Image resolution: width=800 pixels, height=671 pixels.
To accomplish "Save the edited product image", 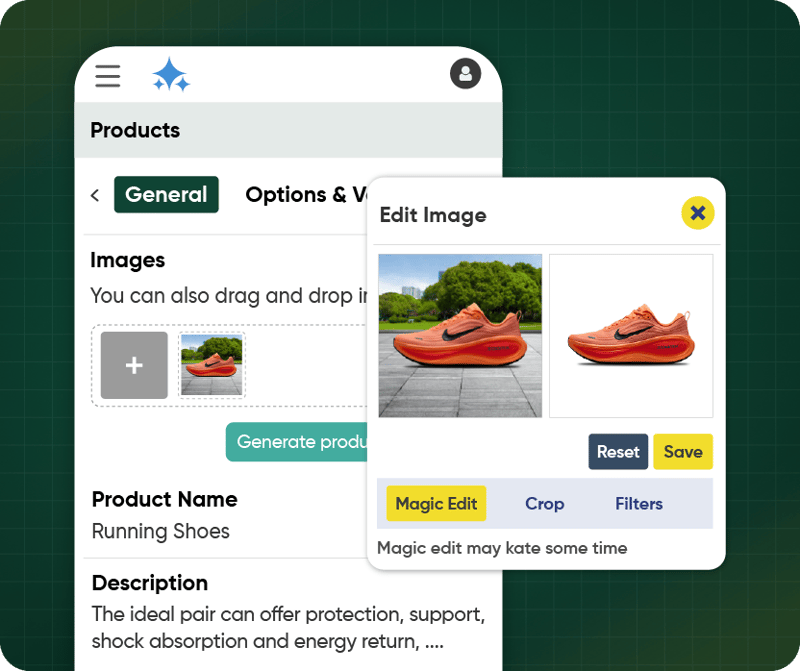I will coord(683,452).
